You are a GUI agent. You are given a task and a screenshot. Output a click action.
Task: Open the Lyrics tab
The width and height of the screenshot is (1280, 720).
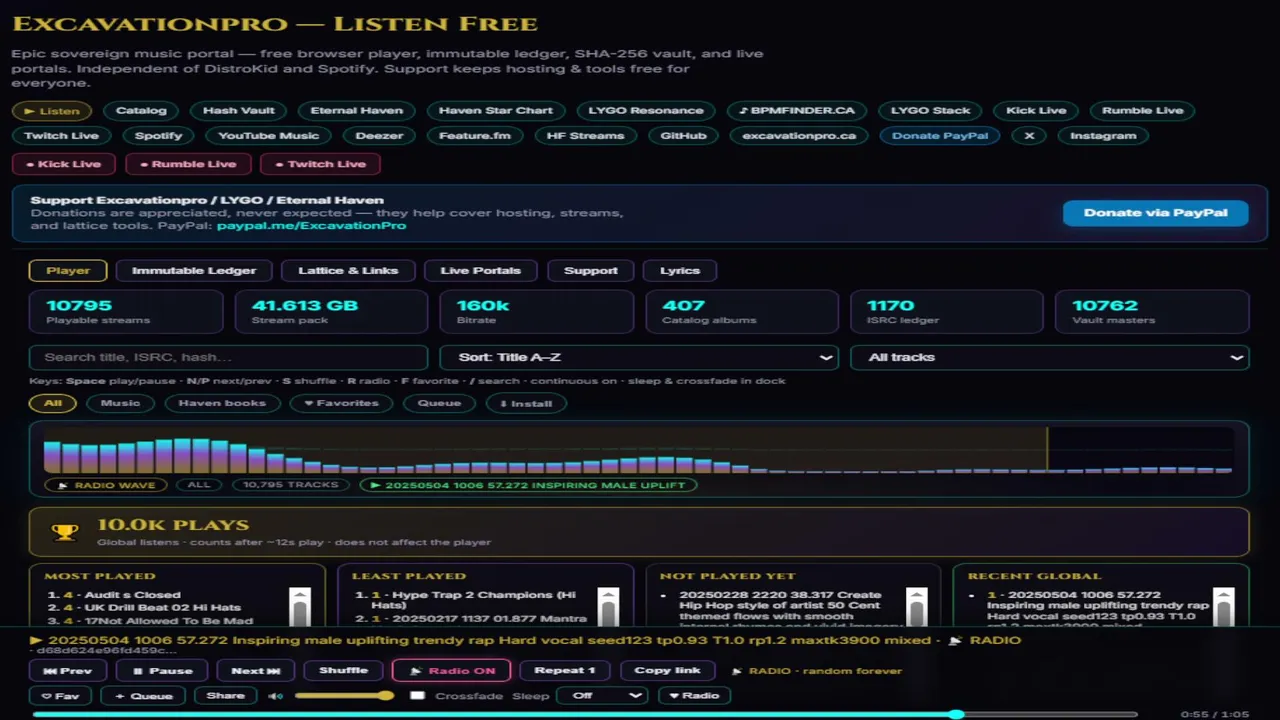[680, 270]
